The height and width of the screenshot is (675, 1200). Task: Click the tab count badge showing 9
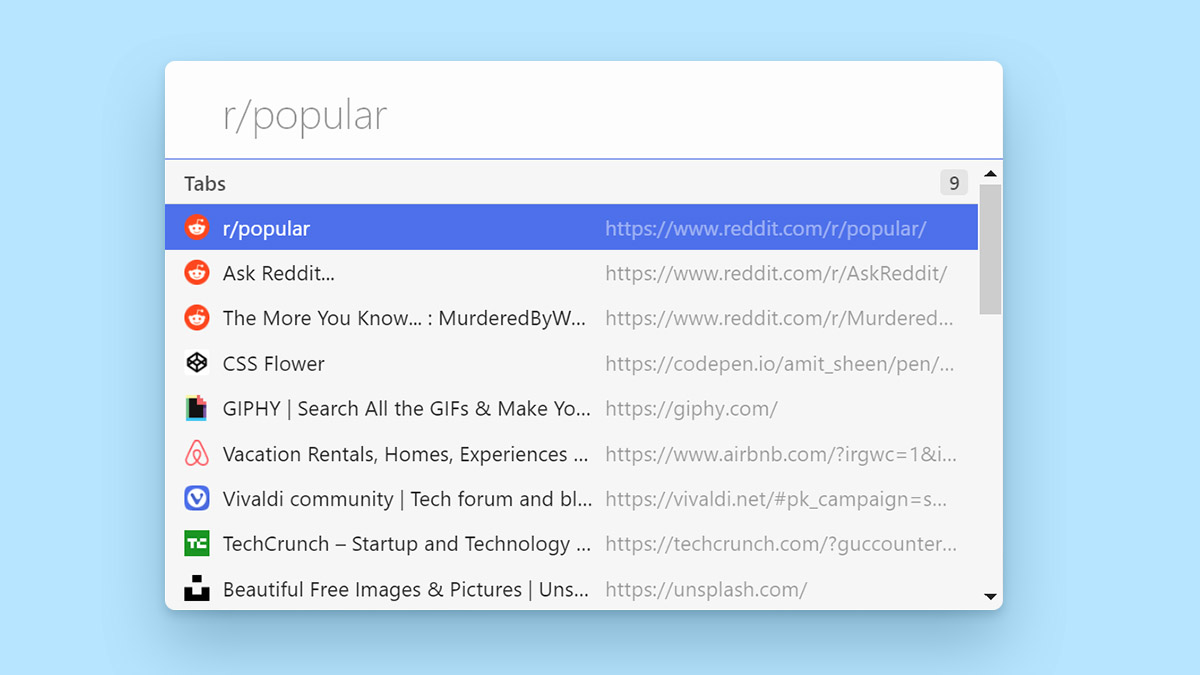pos(953,183)
